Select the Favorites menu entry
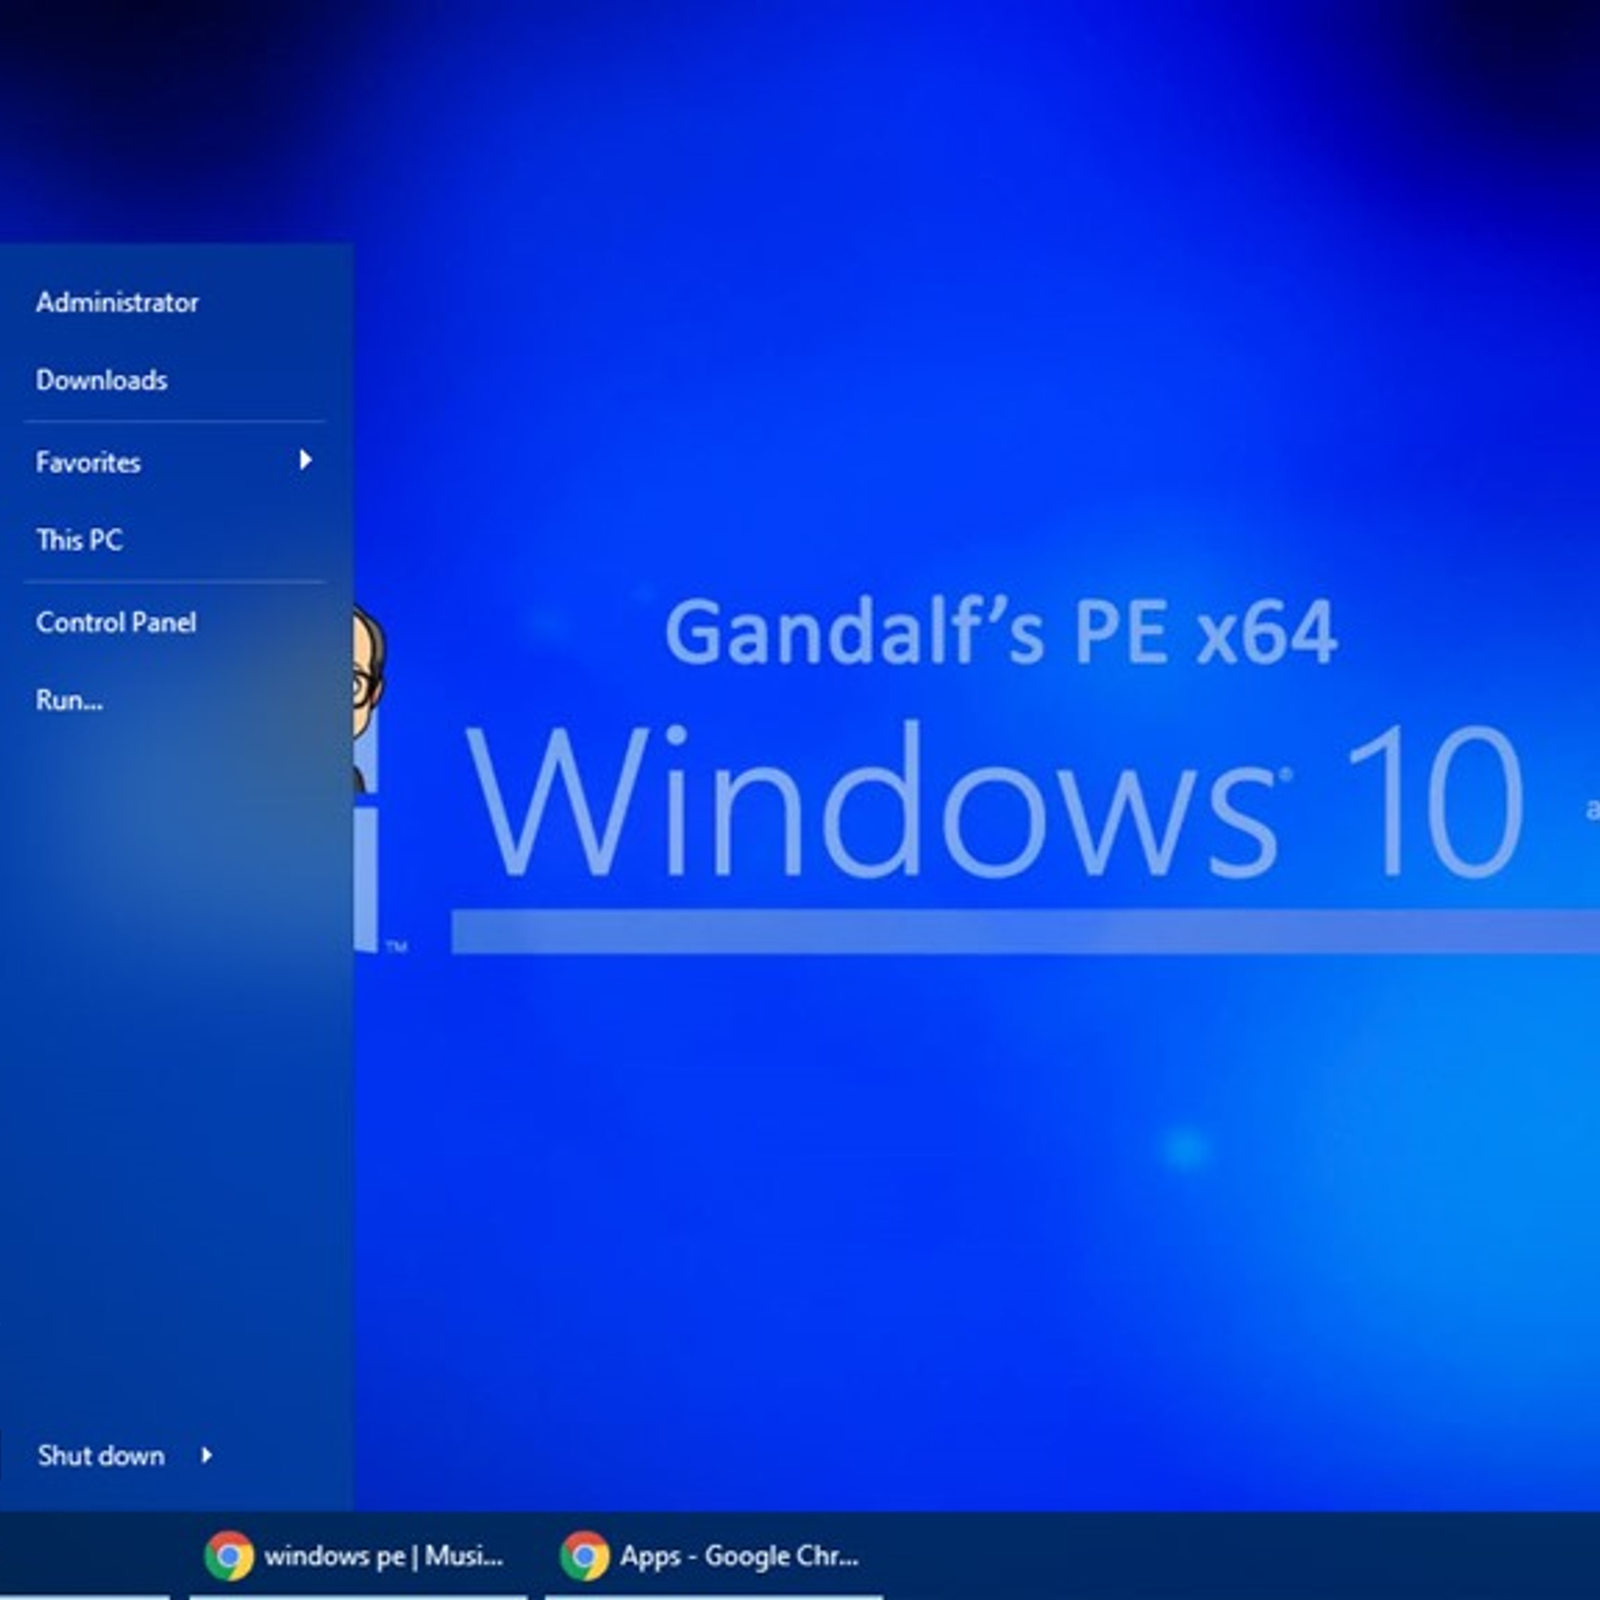 tap(175, 461)
